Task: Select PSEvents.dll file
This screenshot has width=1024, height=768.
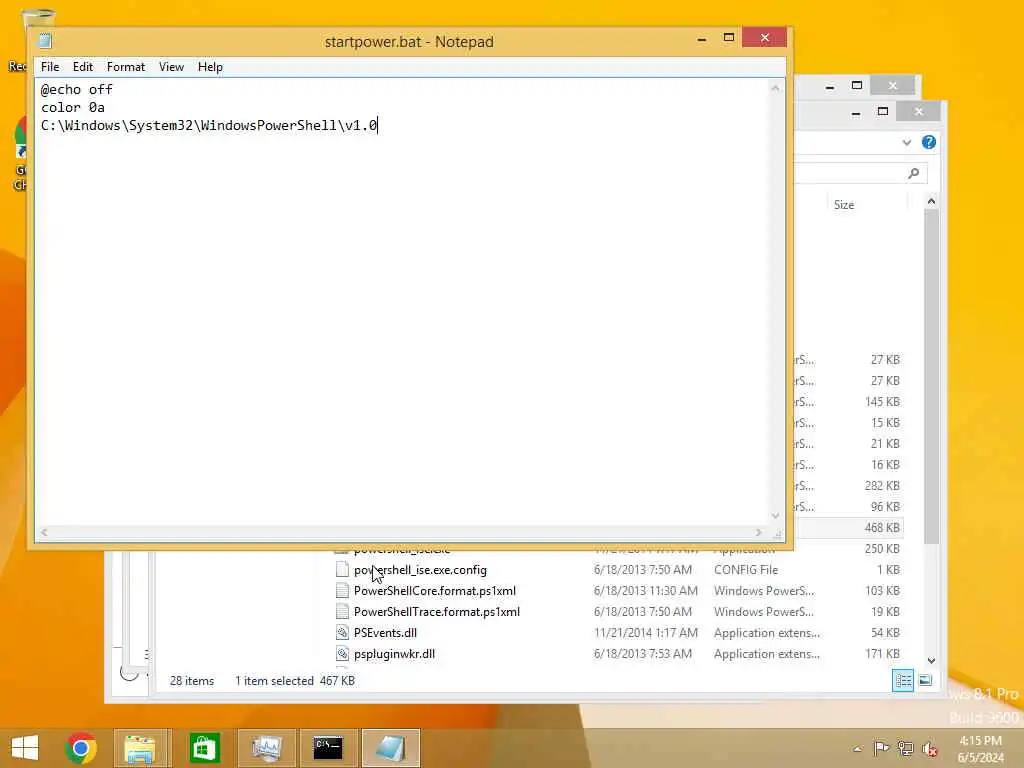Action: pyautogui.click(x=385, y=633)
